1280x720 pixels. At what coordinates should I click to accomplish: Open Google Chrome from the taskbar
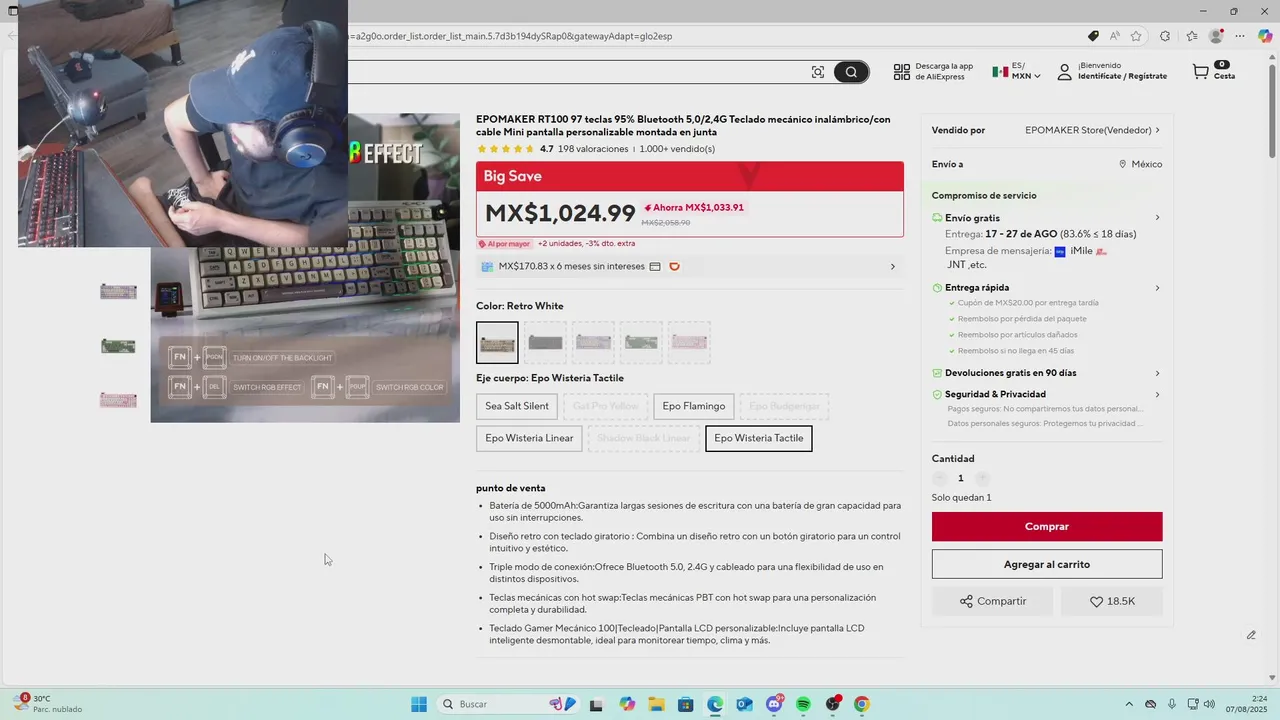pos(862,704)
